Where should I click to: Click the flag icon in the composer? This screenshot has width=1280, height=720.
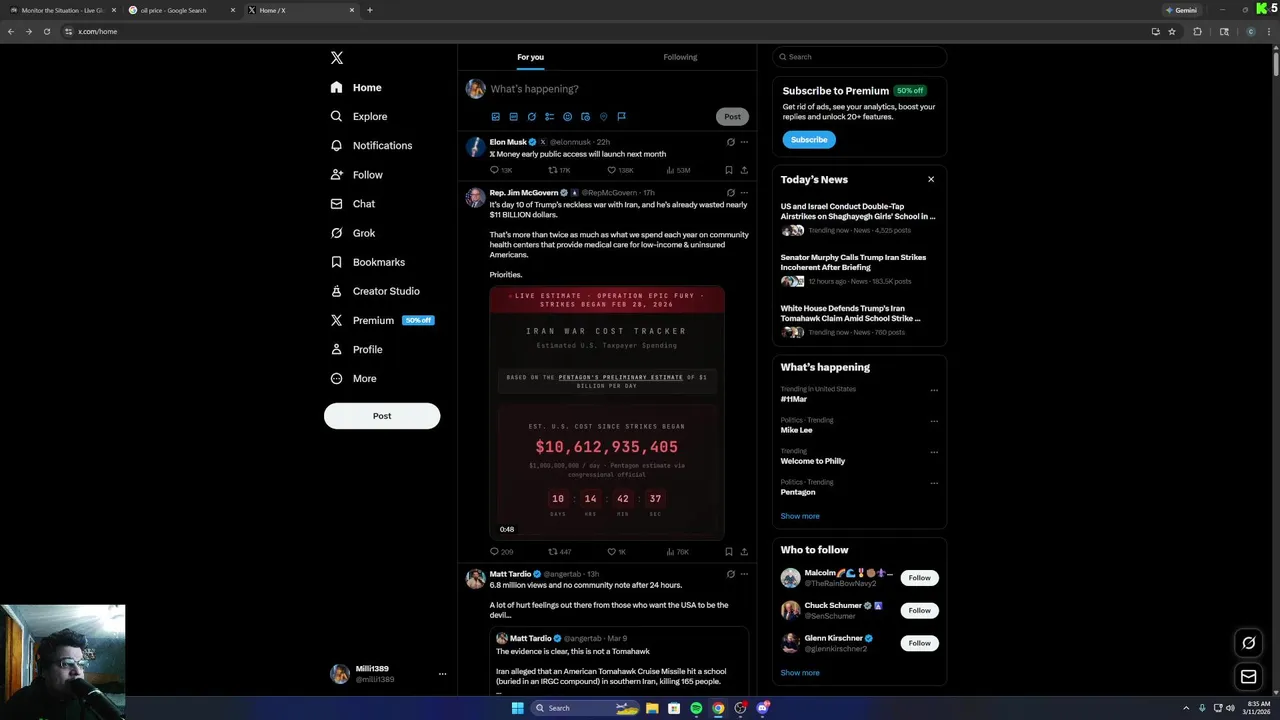click(x=621, y=116)
